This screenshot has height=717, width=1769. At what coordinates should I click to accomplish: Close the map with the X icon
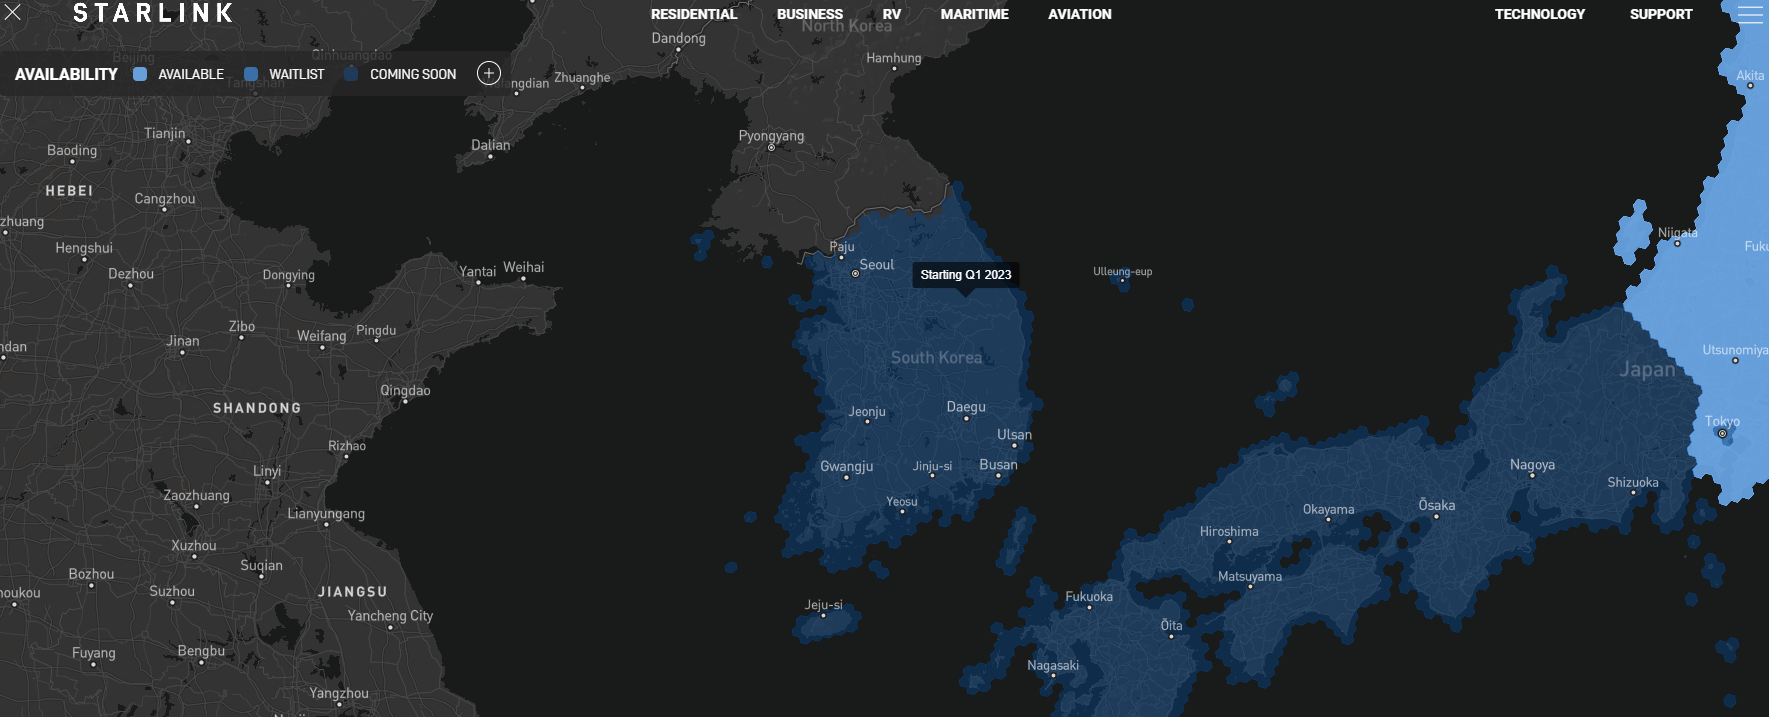click(x=13, y=13)
